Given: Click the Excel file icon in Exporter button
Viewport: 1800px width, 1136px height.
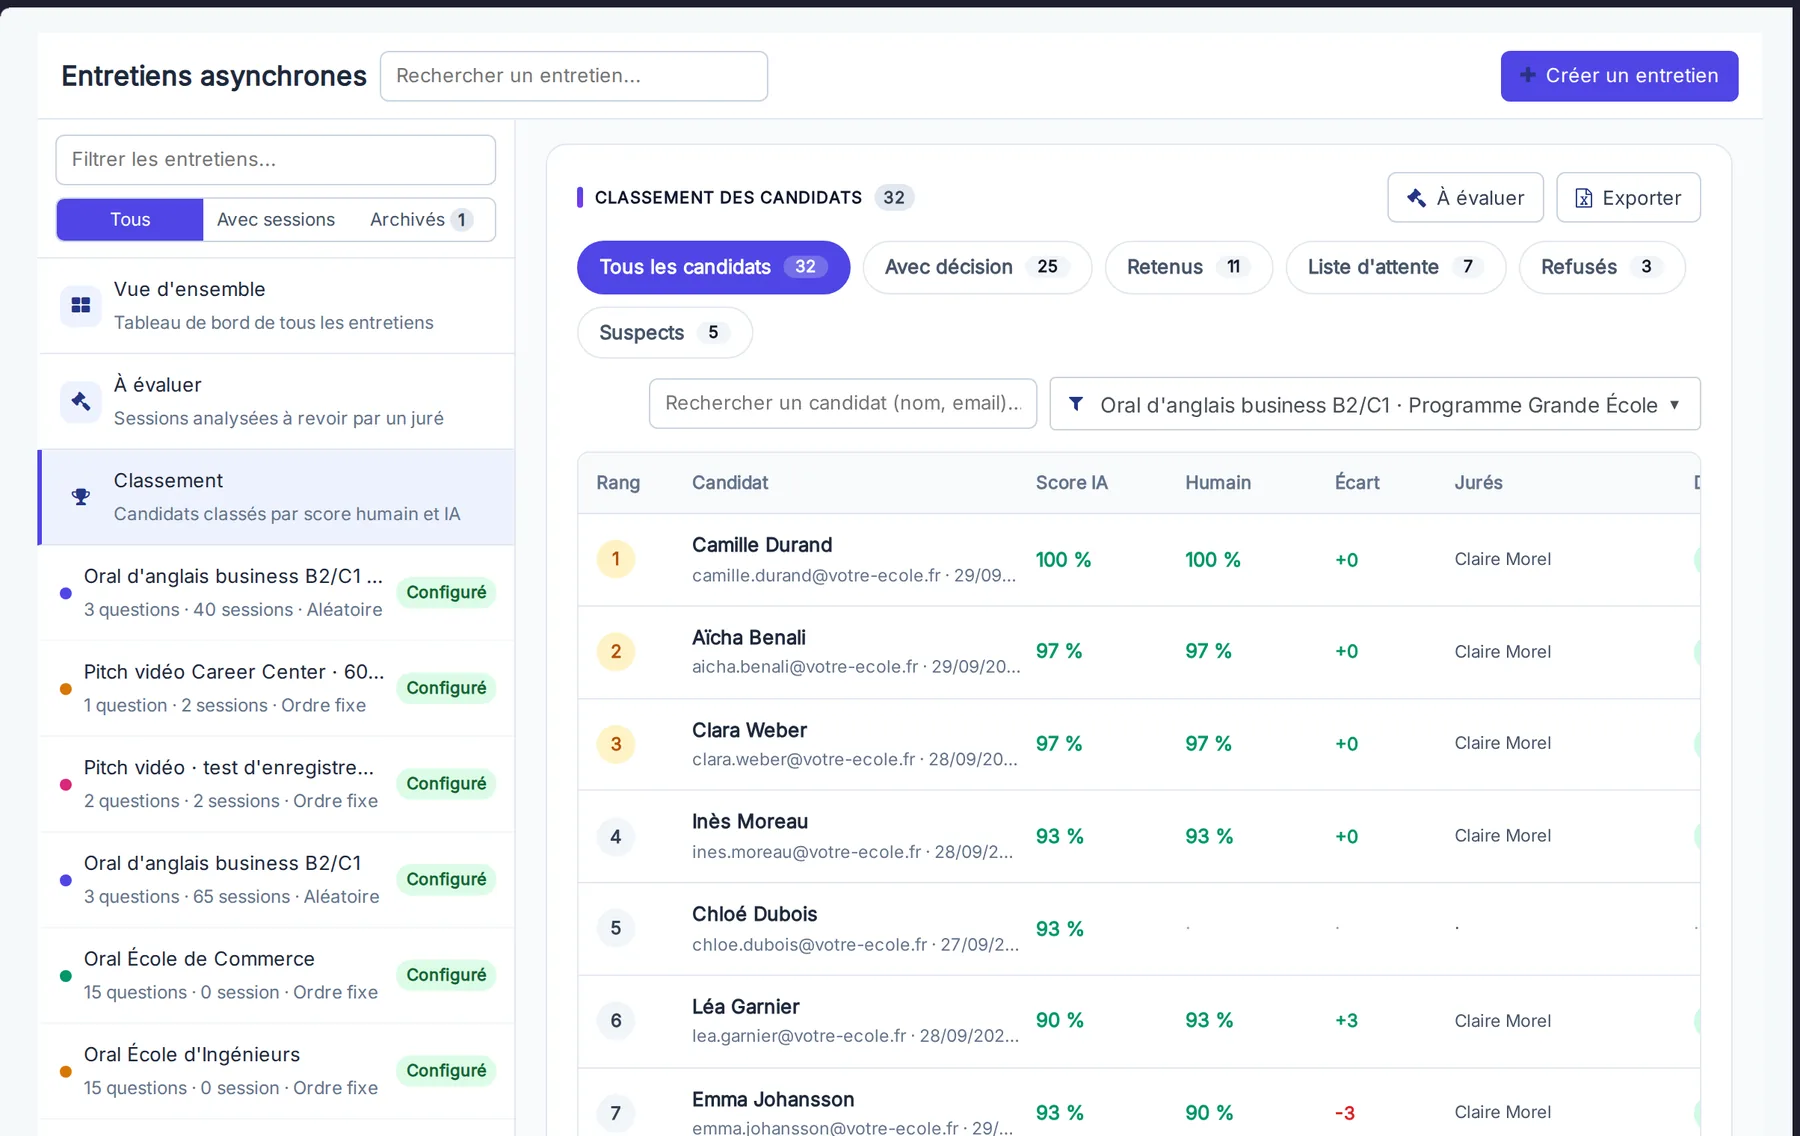Looking at the screenshot, I should pyautogui.click(x=1584, y=198).
